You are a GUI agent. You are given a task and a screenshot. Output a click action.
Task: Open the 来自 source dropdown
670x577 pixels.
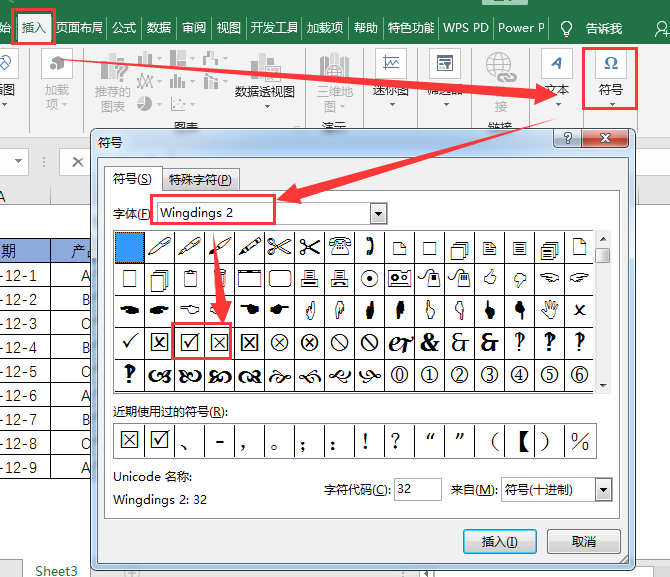click(x=603, y=490)
